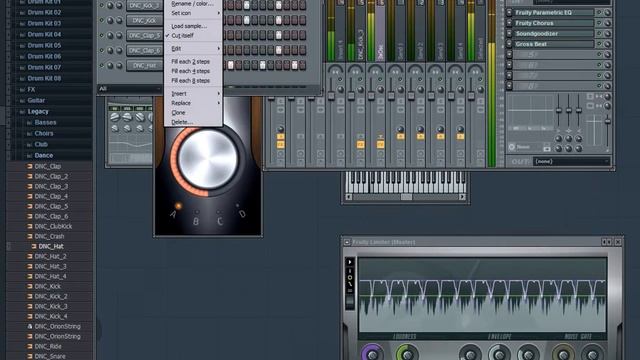Click the preset arrows in Fruity Limiter title bar

tap(606, 242)
